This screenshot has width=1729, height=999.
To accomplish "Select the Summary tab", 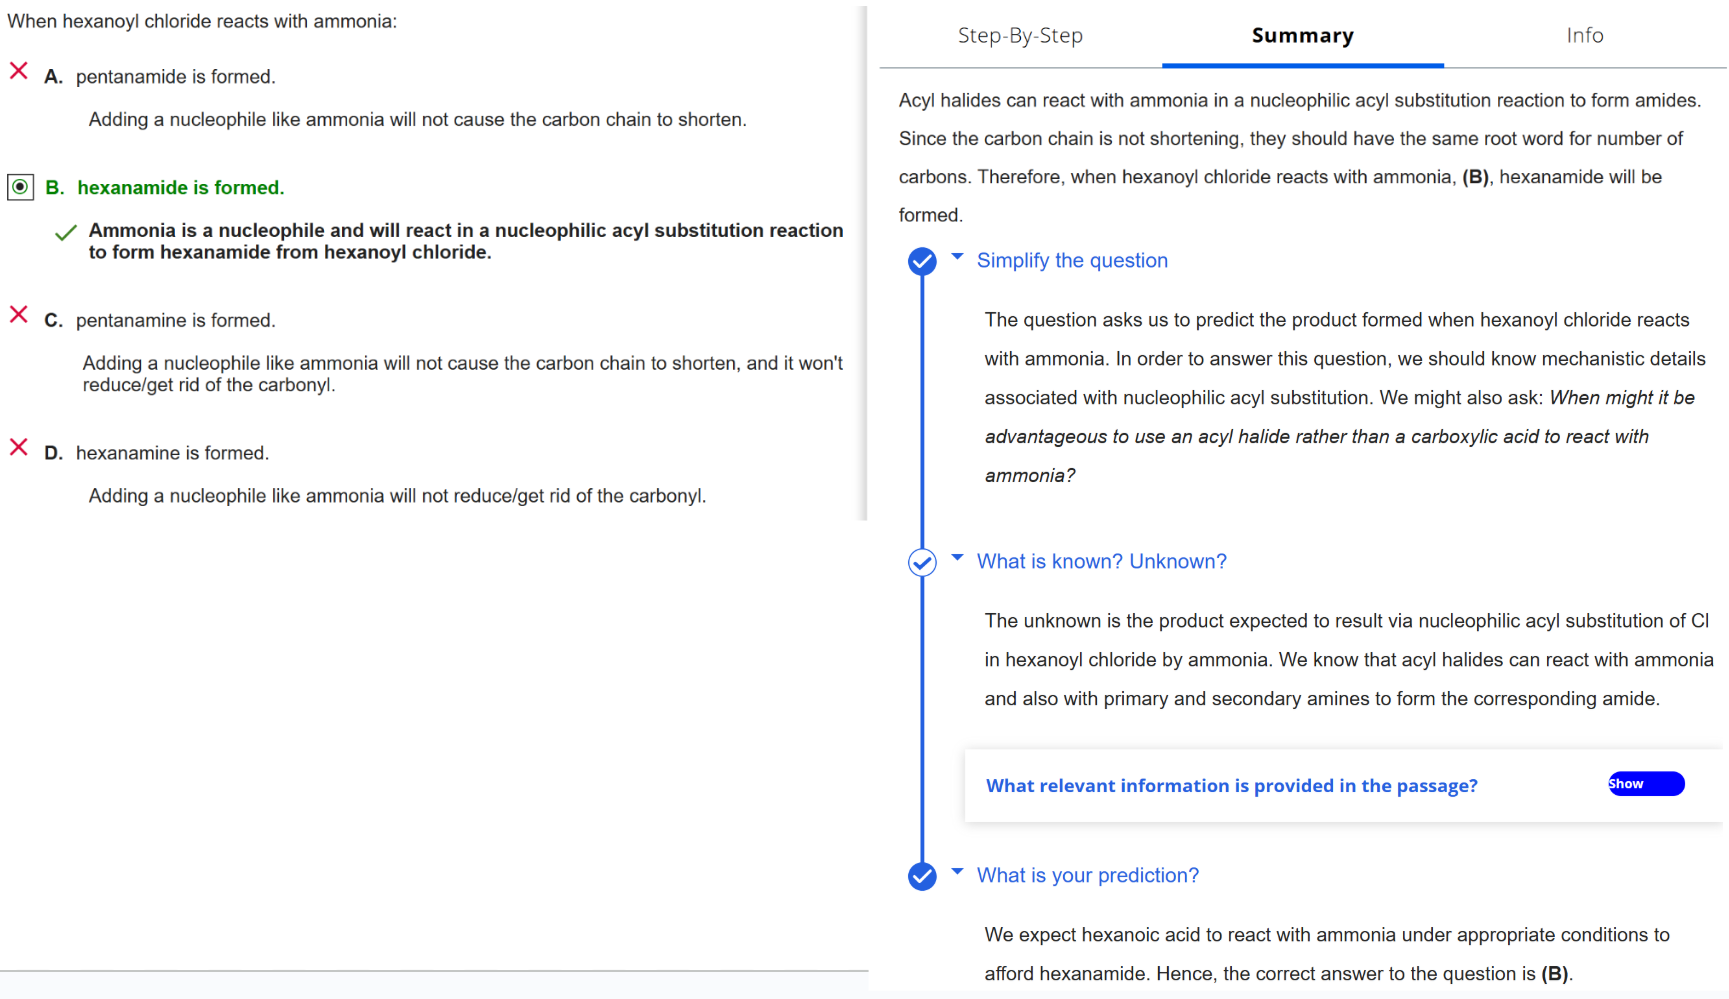I will (1302, 36).
